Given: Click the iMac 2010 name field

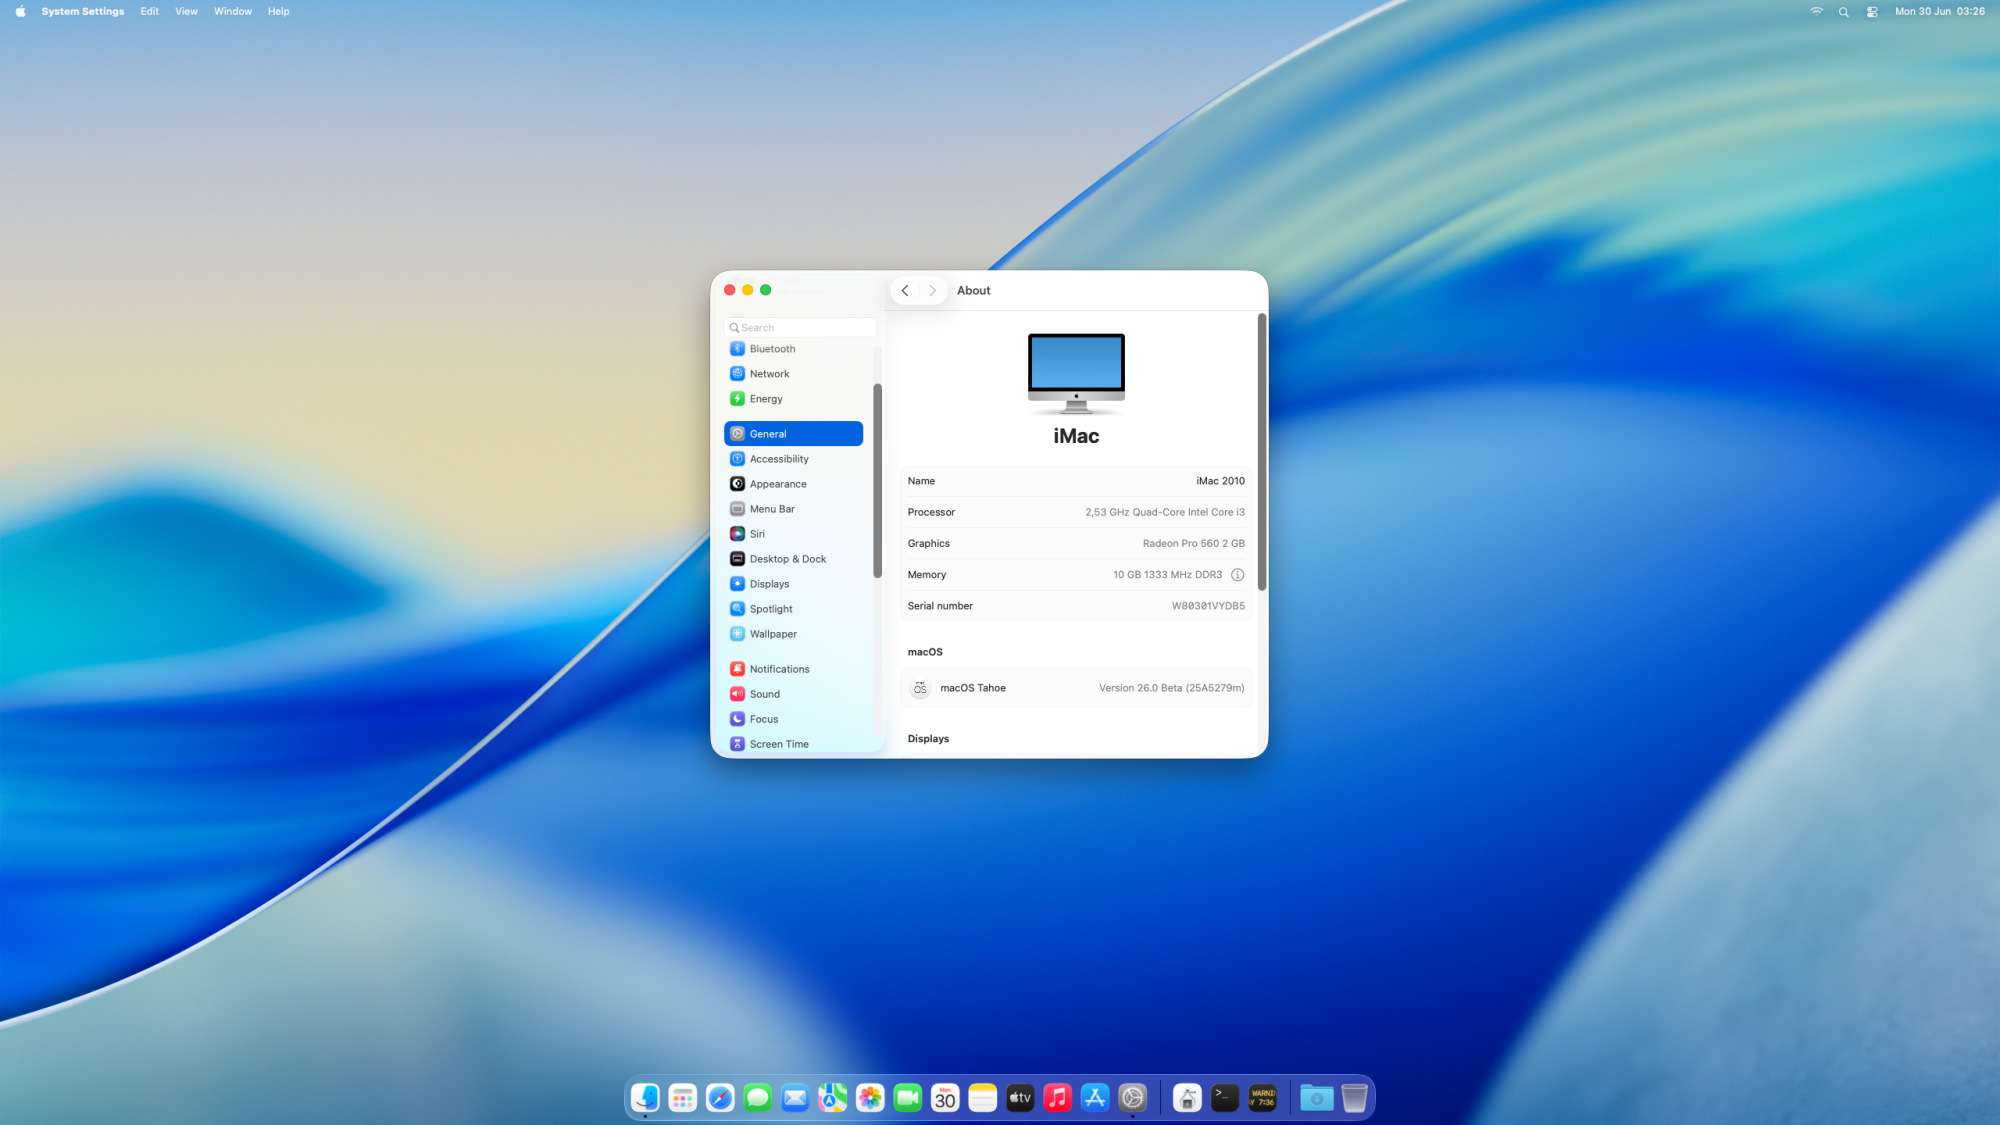Looking at the screenshot, I should (1220, 481).
